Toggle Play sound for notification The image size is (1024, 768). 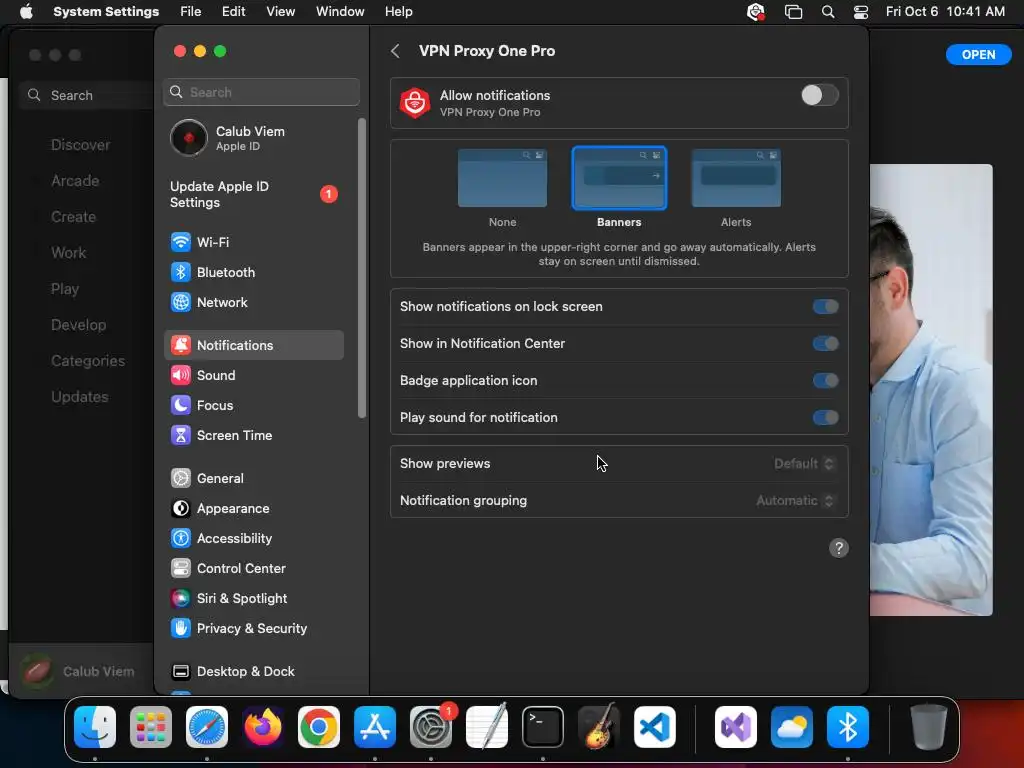[x=825, y=417]
